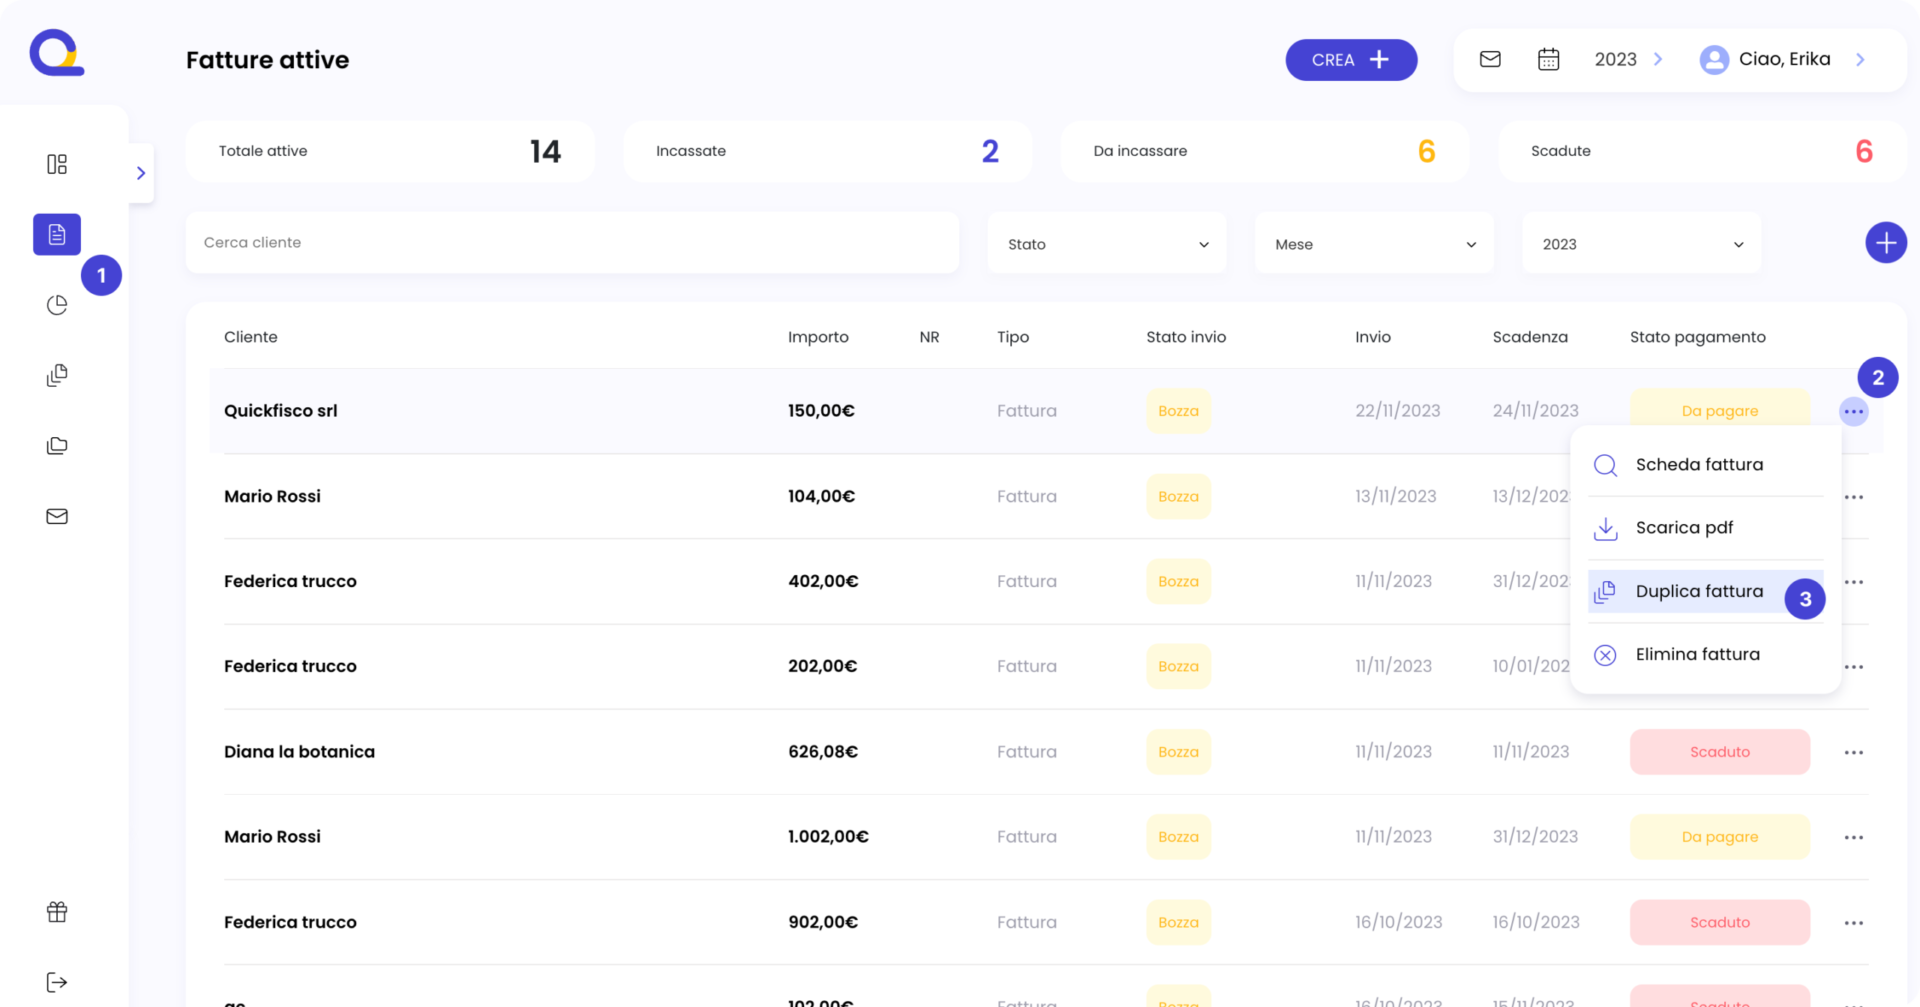Expand the Stato filter dropdown
This screenshot has width=1920, height=1007.
tap(1107, 244)
